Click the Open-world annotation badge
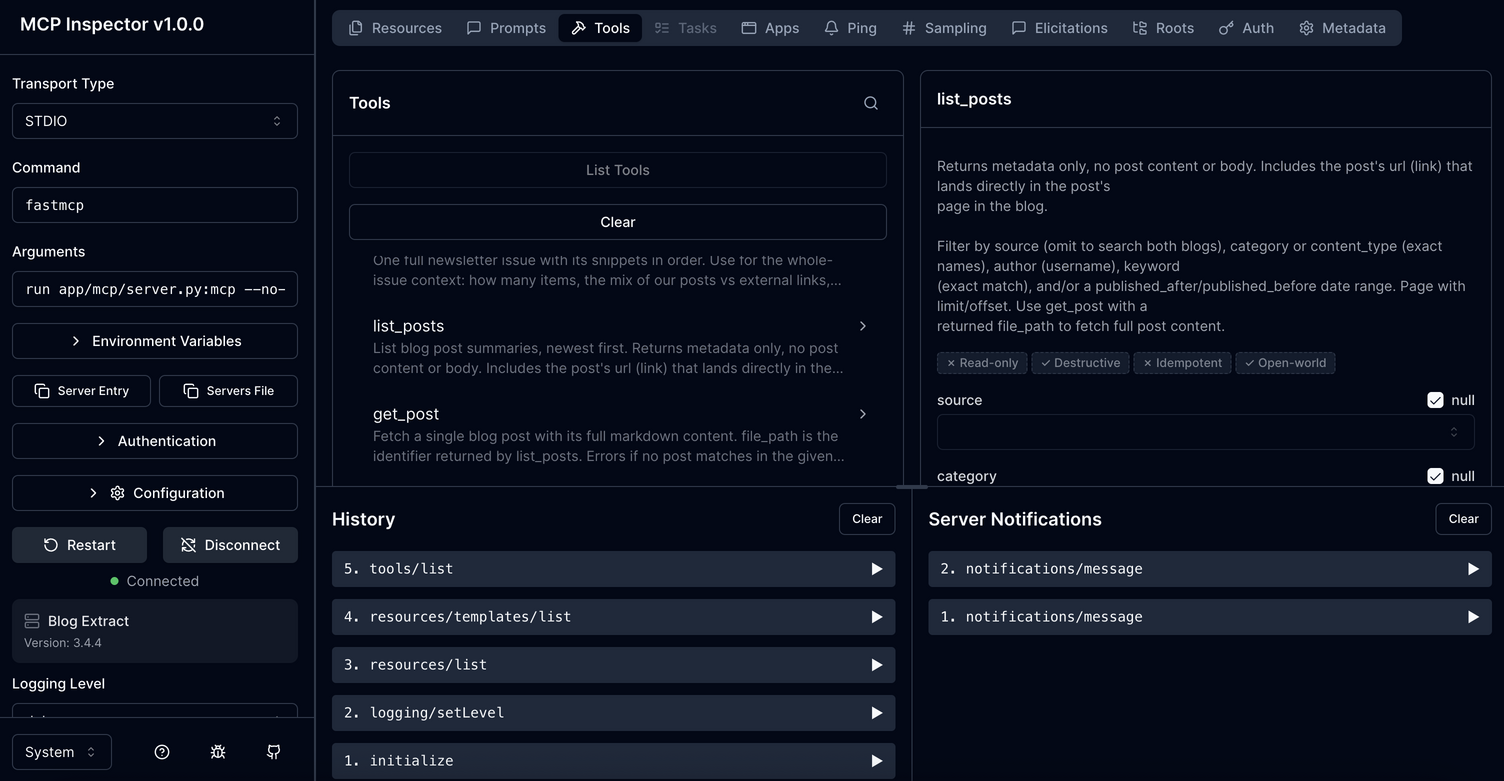The image size is (1504, 781). (1285, 363)
